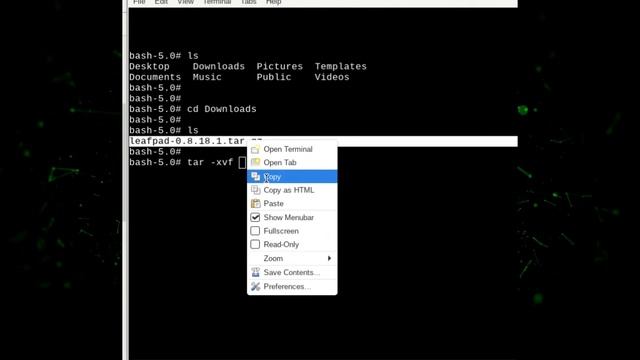Image resolution: width=640 pixels, height=360 pixels.
Task: Enable the Read-Only checkbox
Action: tap(255, 244)
